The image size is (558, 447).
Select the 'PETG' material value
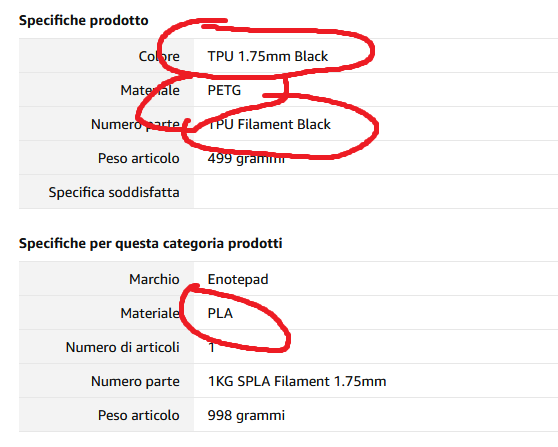224,90
